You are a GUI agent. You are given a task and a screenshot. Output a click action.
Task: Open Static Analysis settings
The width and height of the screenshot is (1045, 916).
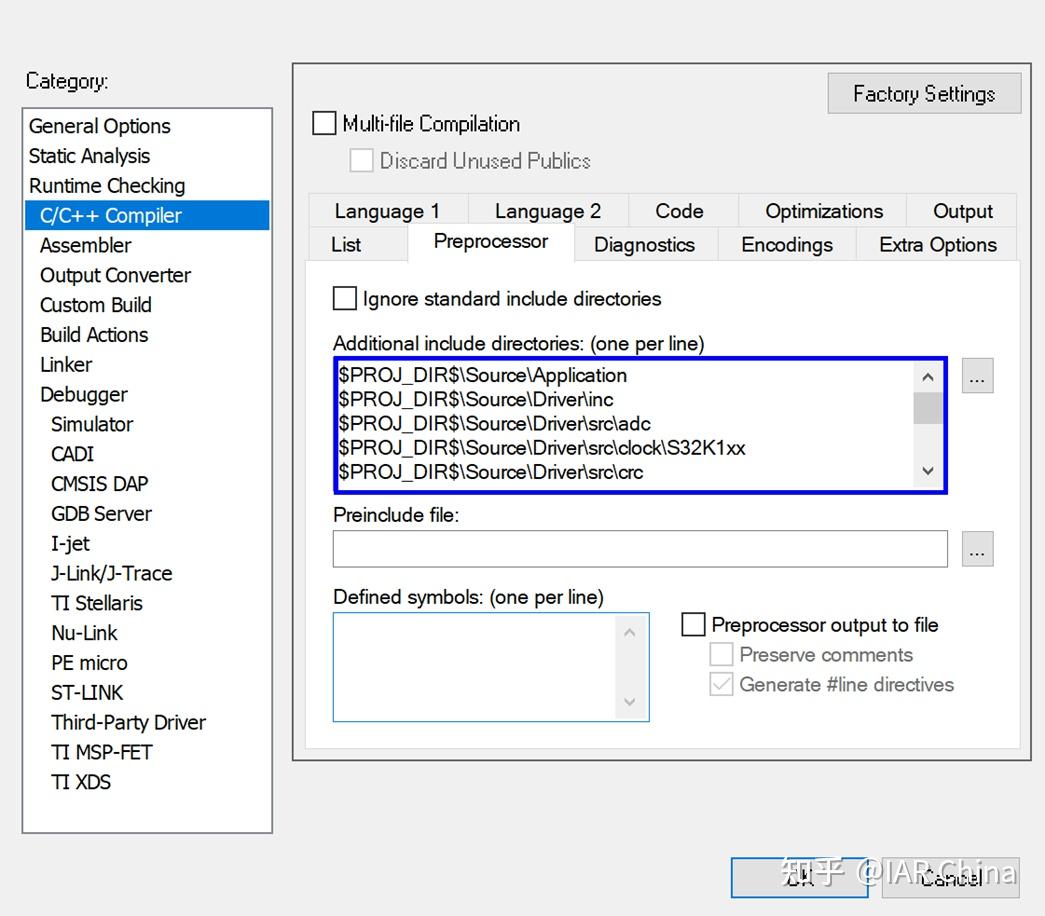tap(89, 155)
